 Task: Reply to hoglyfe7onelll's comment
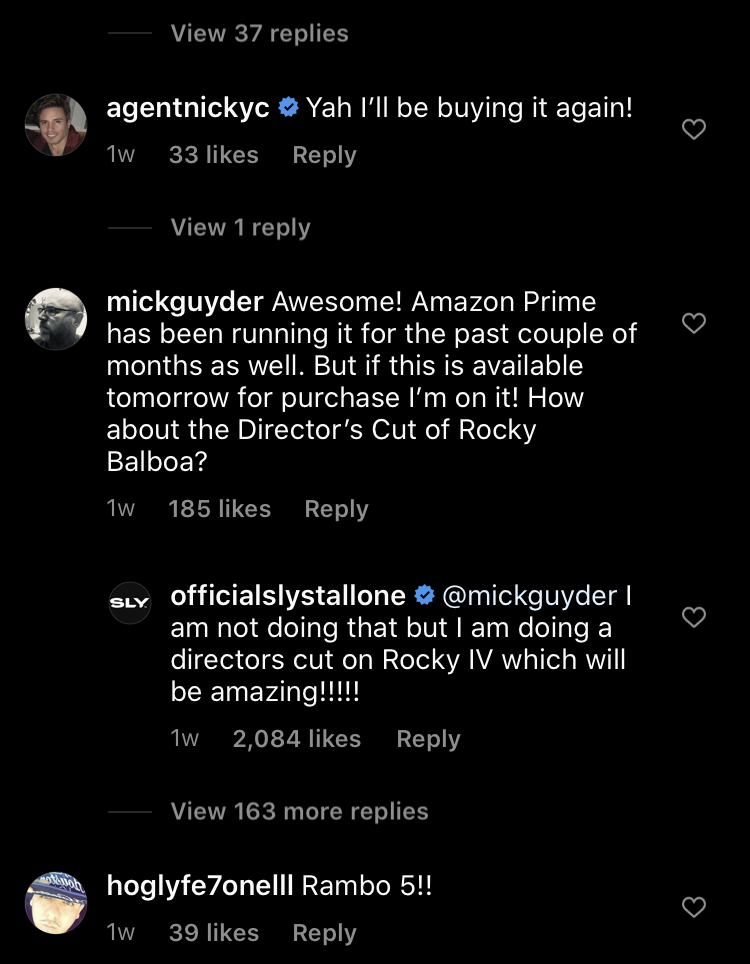click(324, 933)
